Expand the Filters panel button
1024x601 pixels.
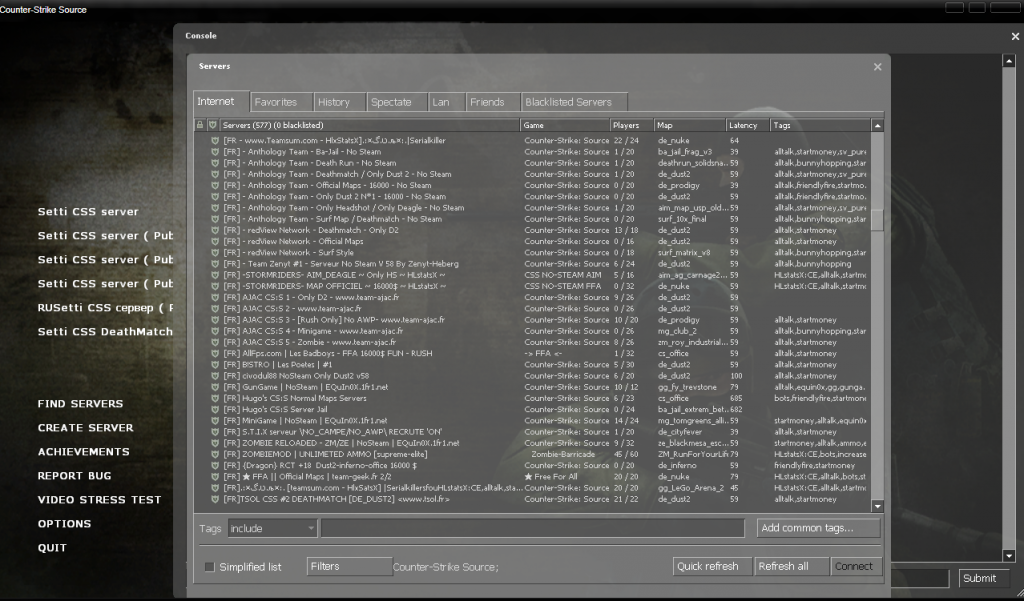coord(349,566)
